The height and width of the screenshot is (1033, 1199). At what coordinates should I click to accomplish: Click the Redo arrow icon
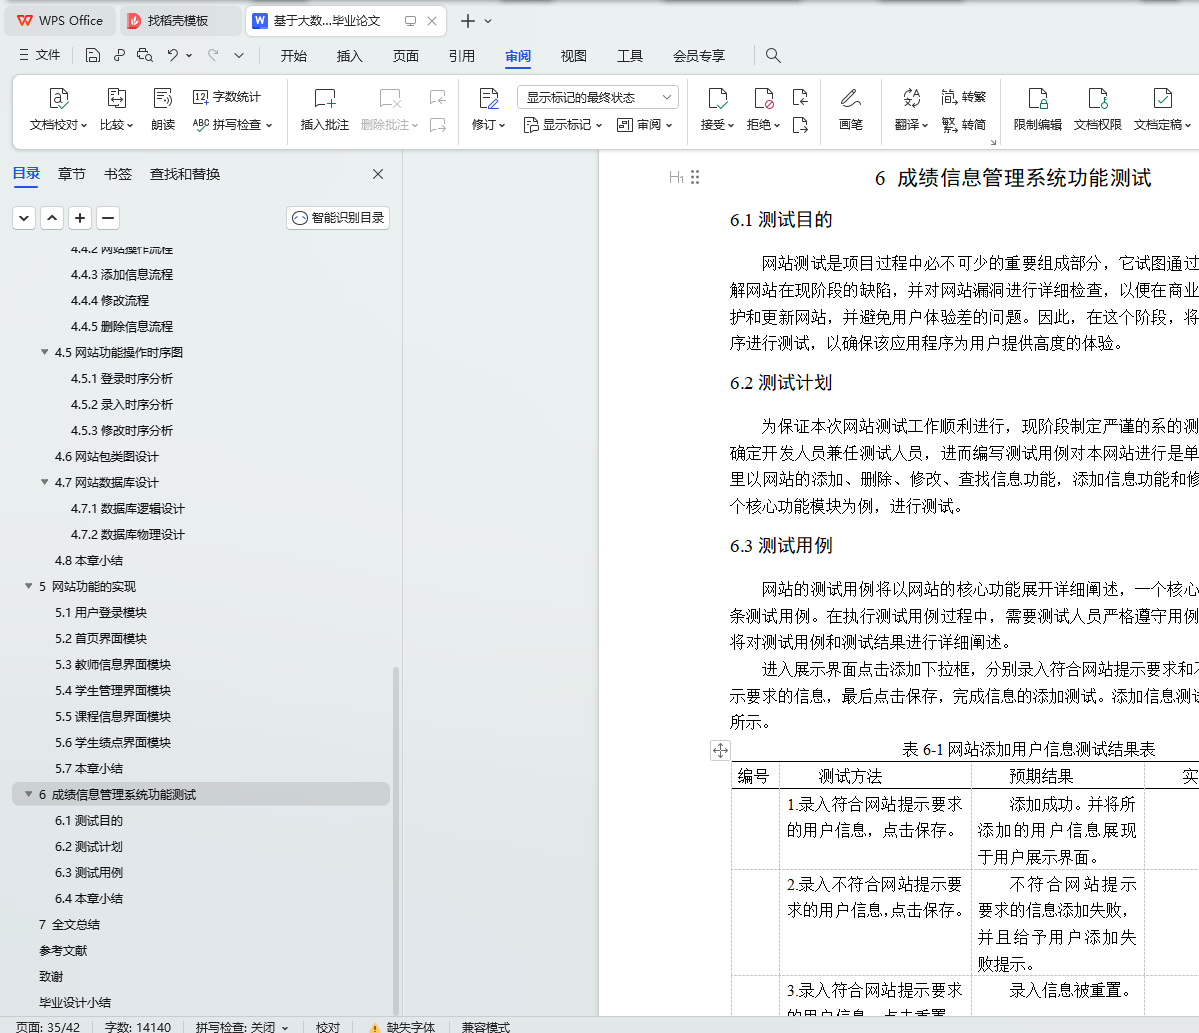tap(213, 55)
